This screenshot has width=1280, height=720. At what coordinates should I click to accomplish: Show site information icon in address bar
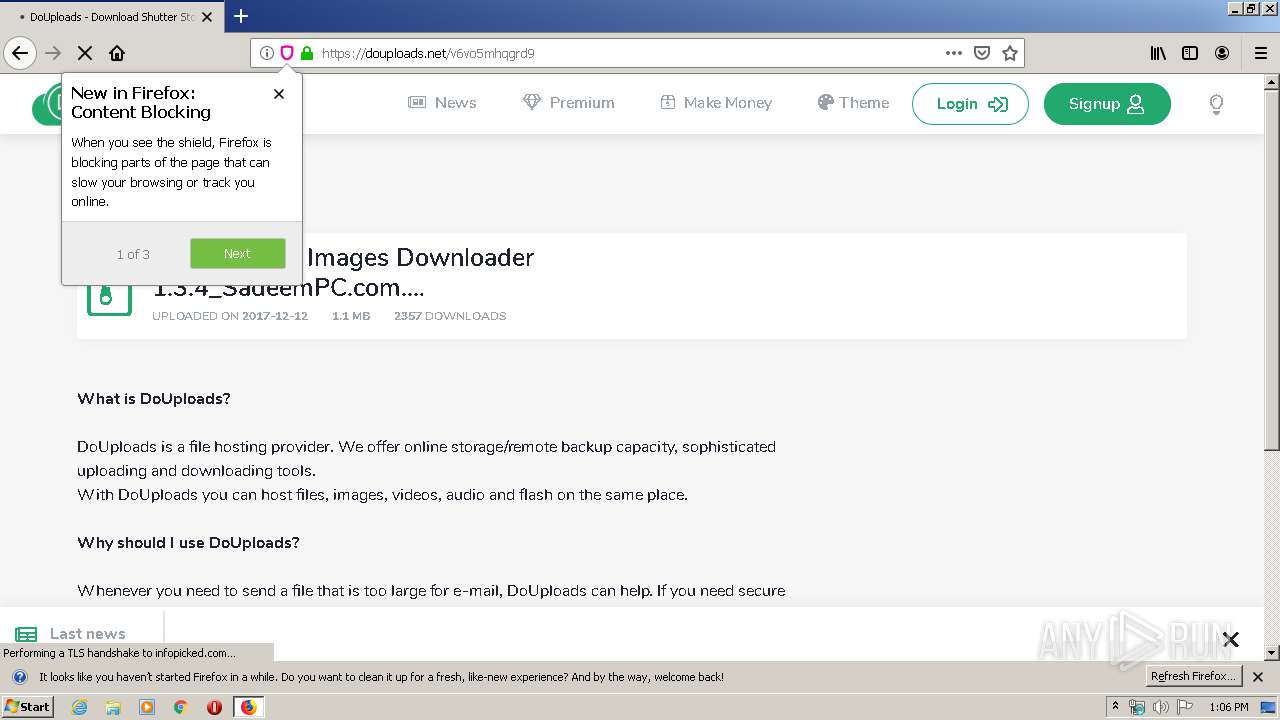[x=266, y=53]
